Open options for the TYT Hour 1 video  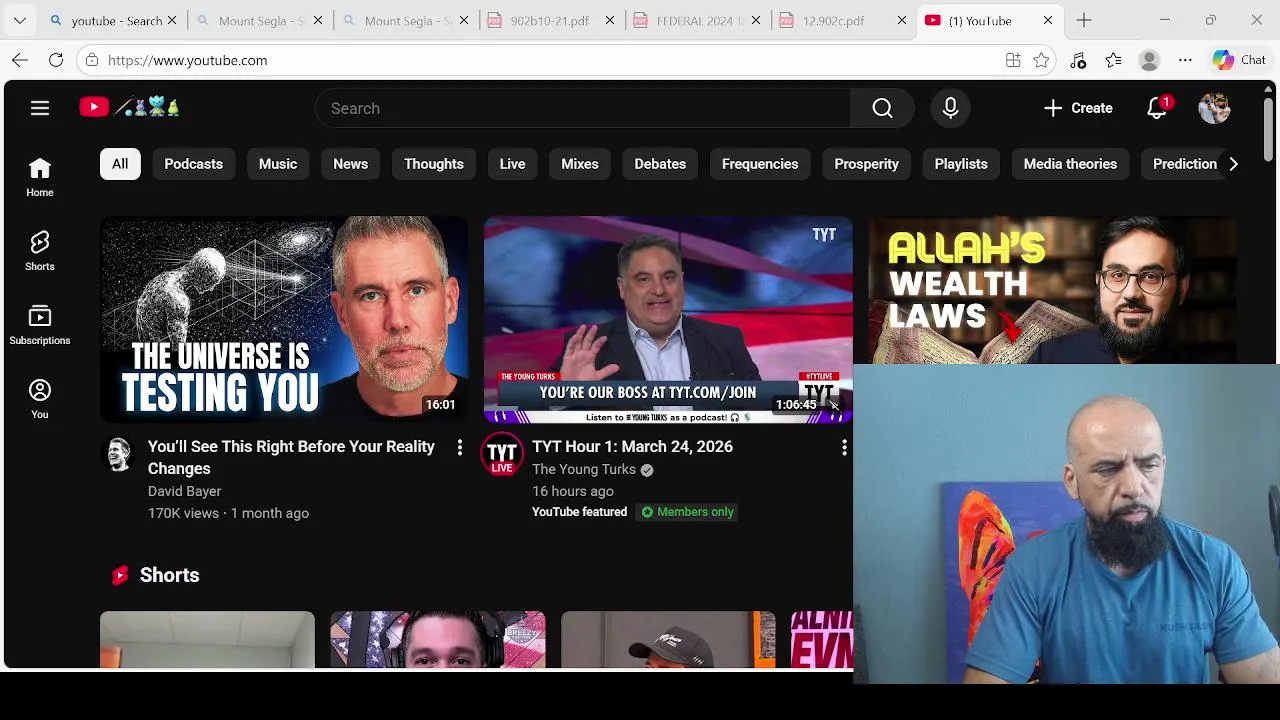[x=844, y=447]
